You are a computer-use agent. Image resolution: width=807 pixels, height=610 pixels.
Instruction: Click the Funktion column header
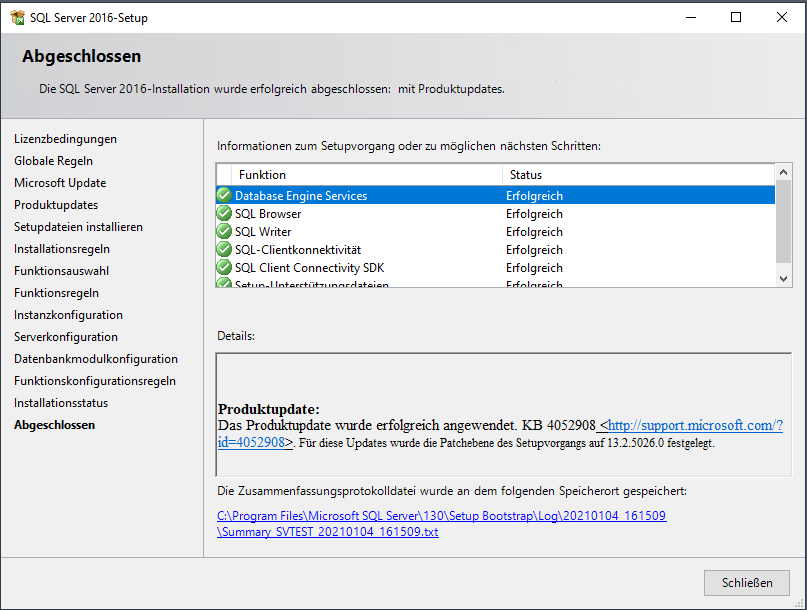click(x=262, y=175)
